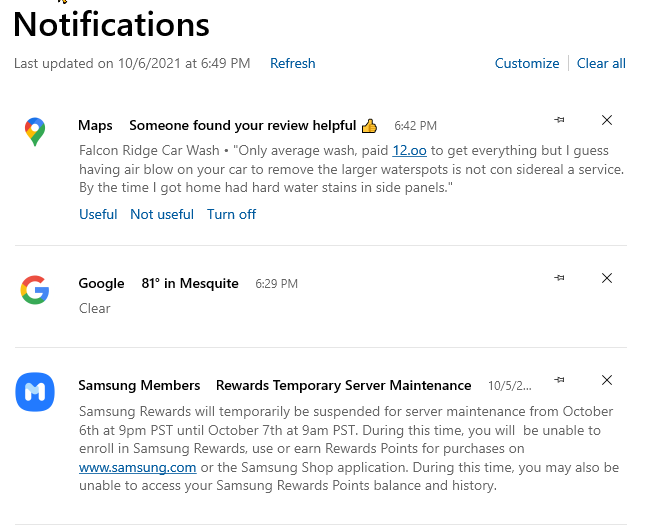The height and width of the screenshot is (532, 646).
Task: Pin the Samsung Members notification
Action: (559, 380)
